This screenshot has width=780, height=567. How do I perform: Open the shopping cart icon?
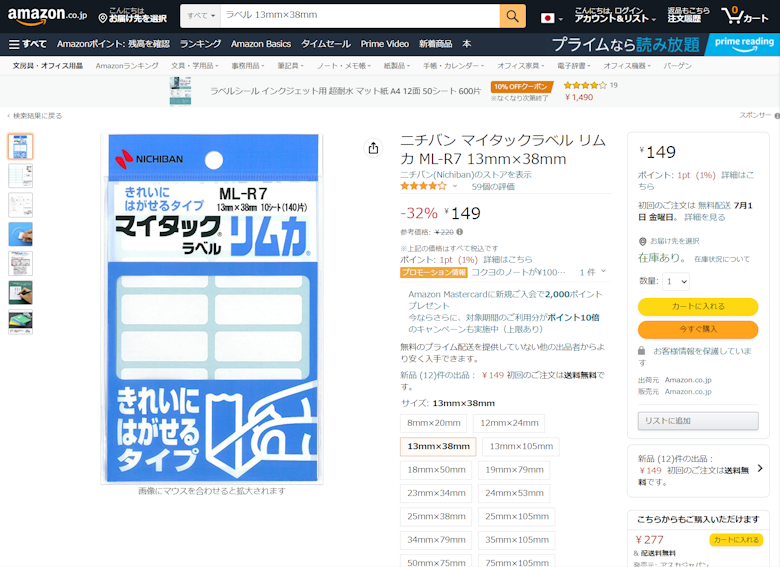click(745, 15)
